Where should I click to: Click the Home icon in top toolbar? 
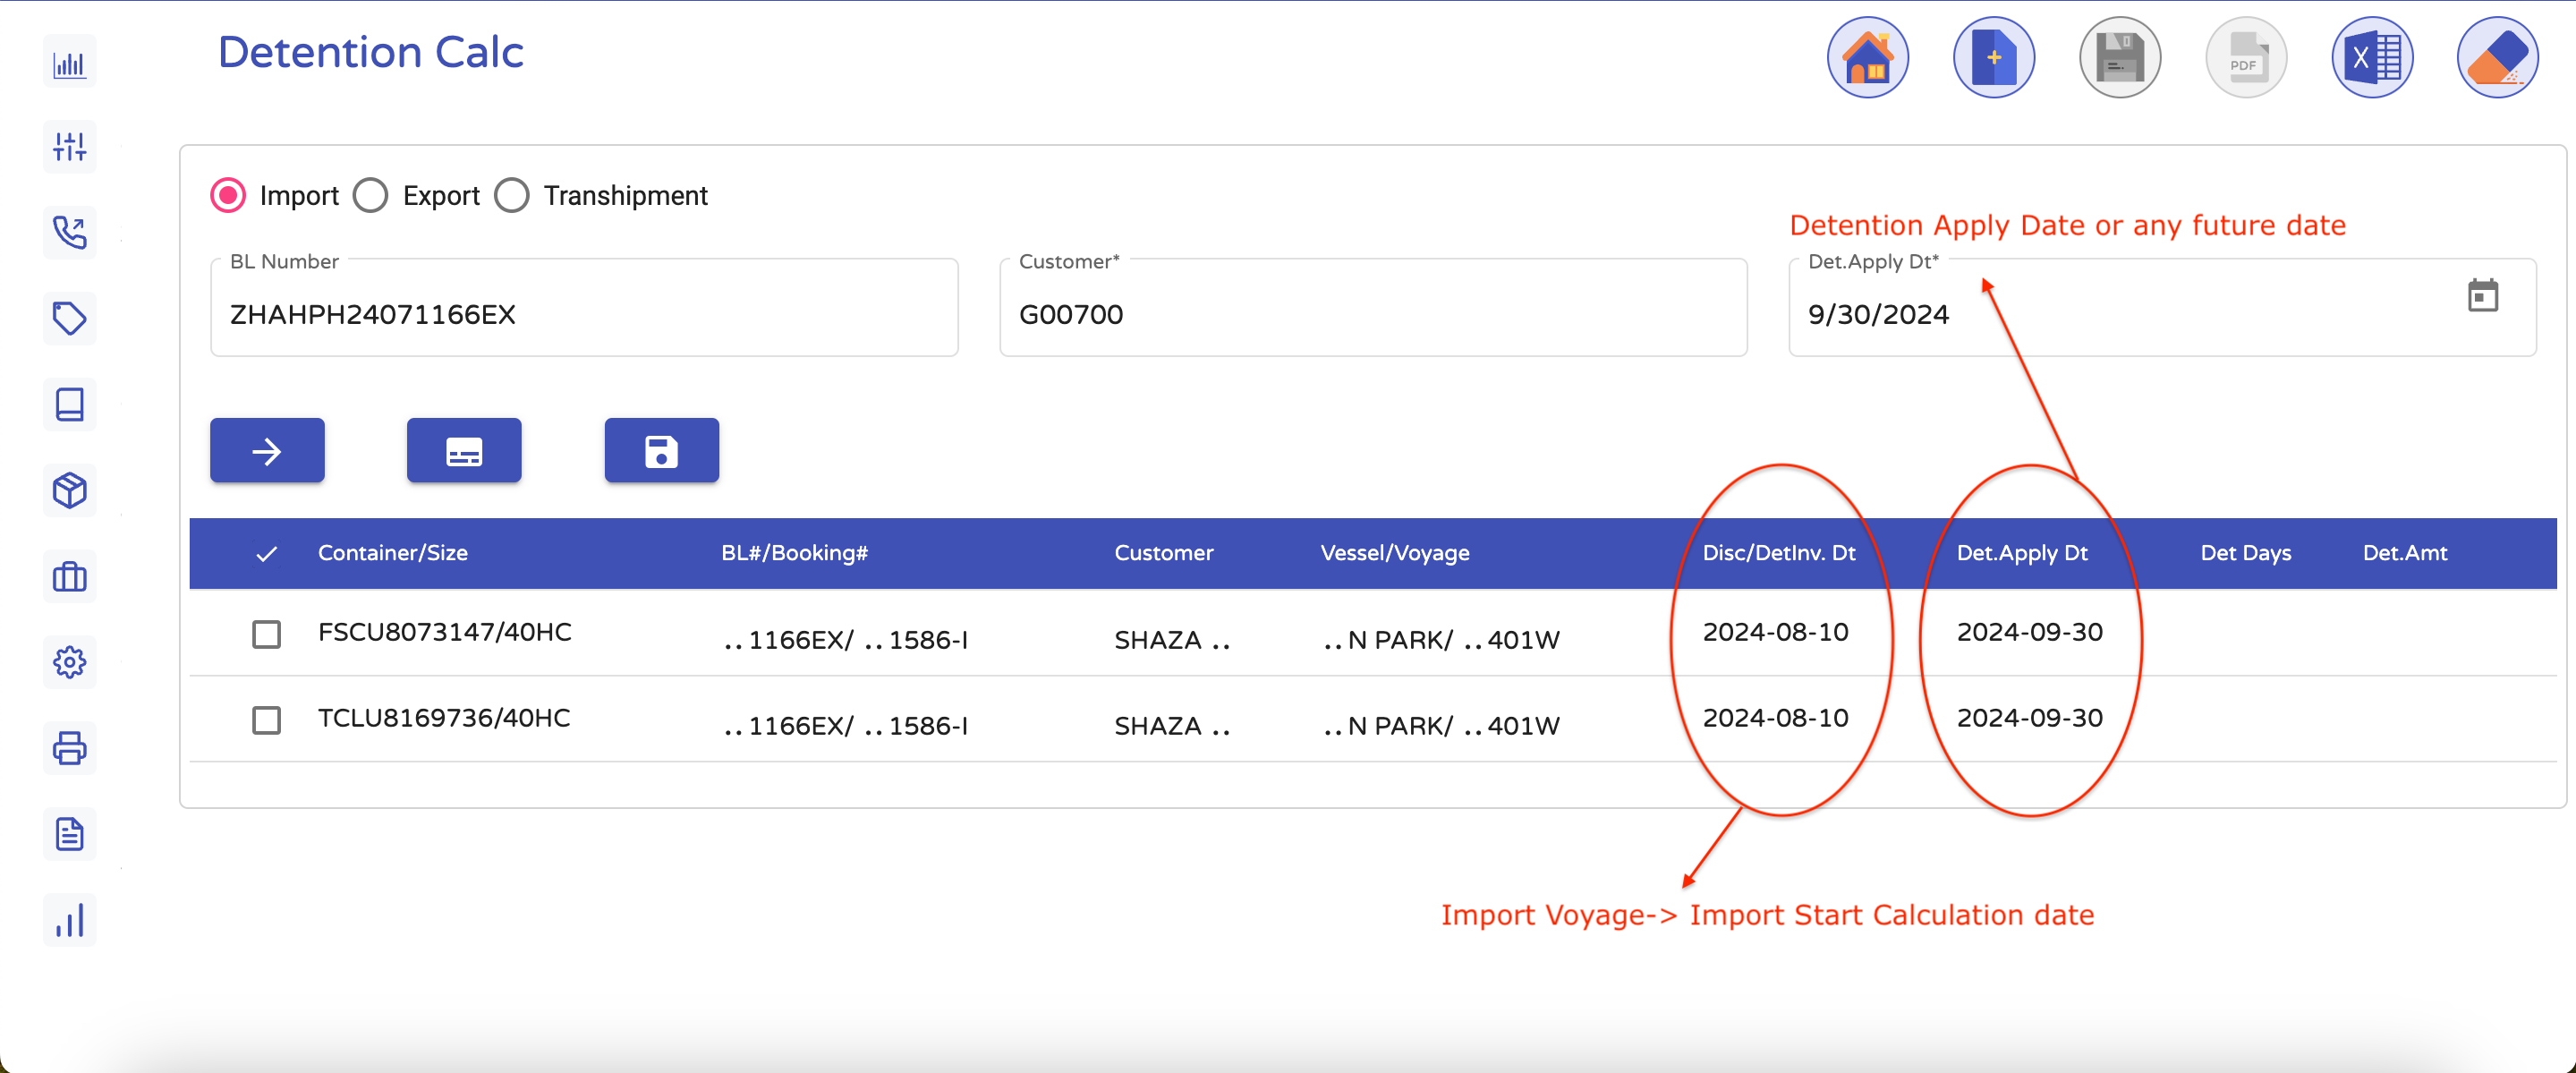[1867, 58]
